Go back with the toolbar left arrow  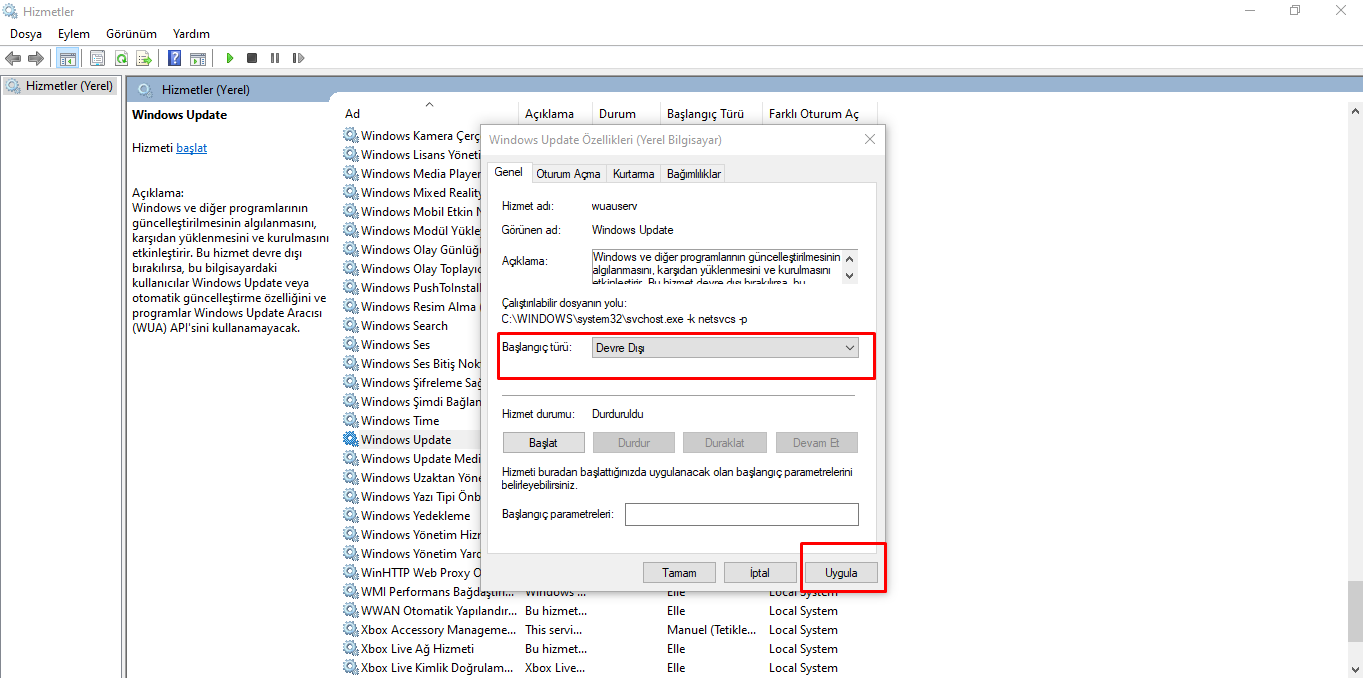tap(13, 58)
